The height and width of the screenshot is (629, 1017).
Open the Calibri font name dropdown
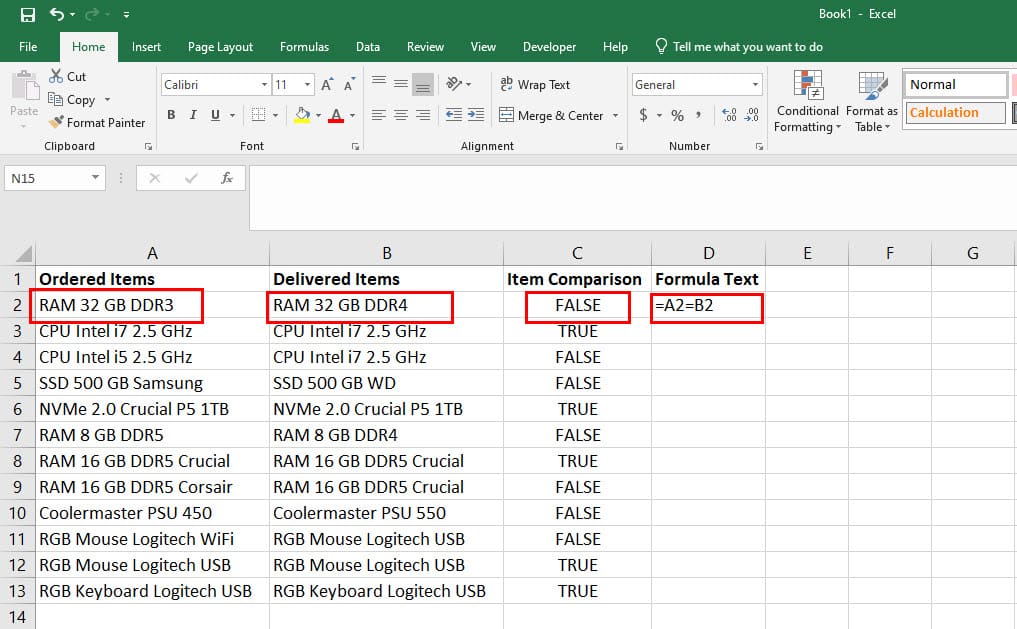(x=264, y=85)
